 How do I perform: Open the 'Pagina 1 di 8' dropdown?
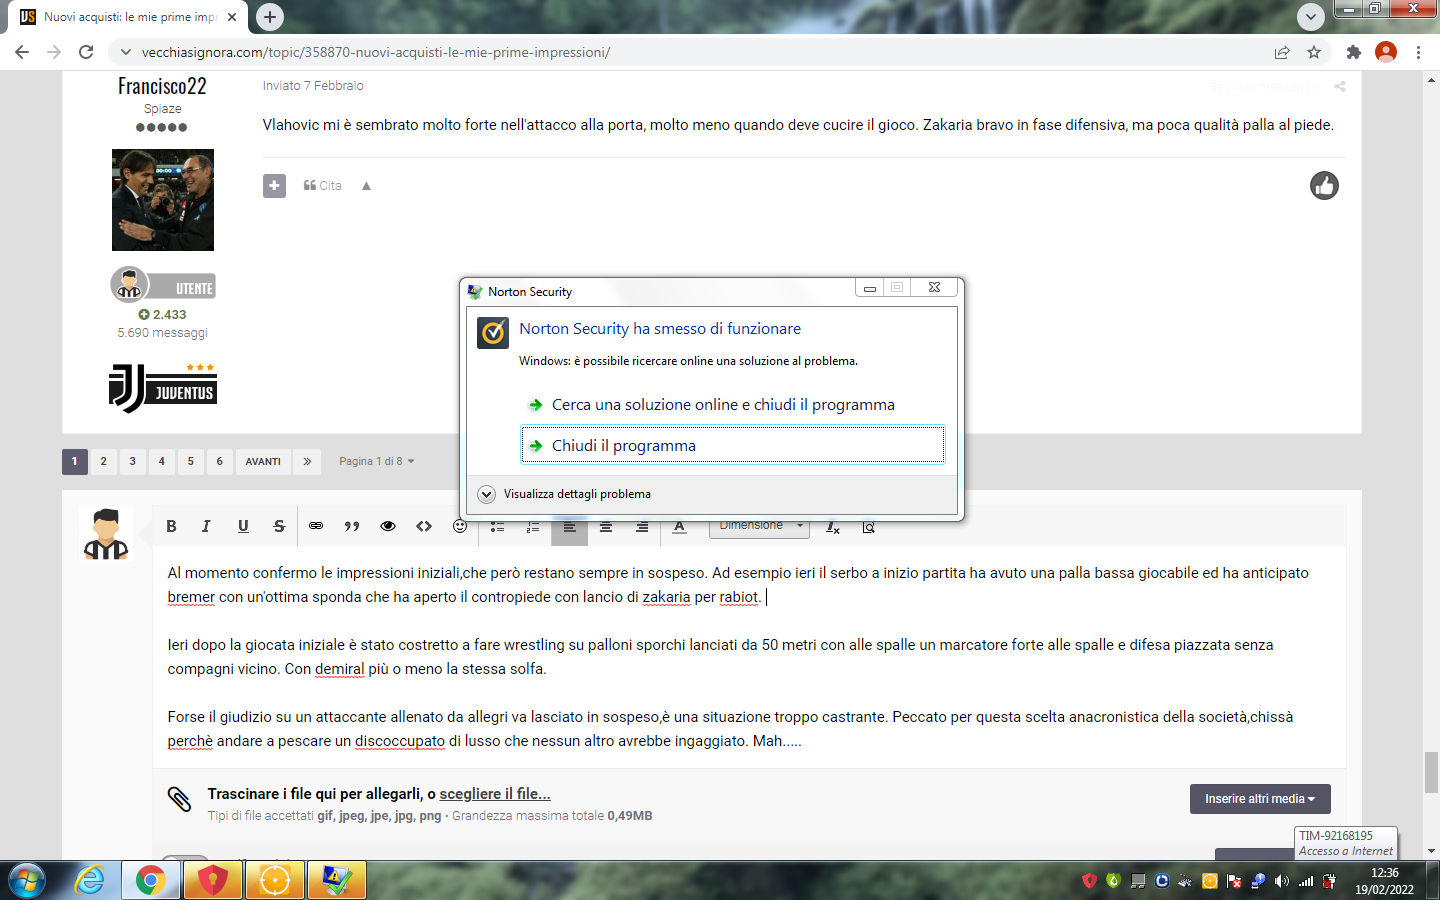pos(376,461)
